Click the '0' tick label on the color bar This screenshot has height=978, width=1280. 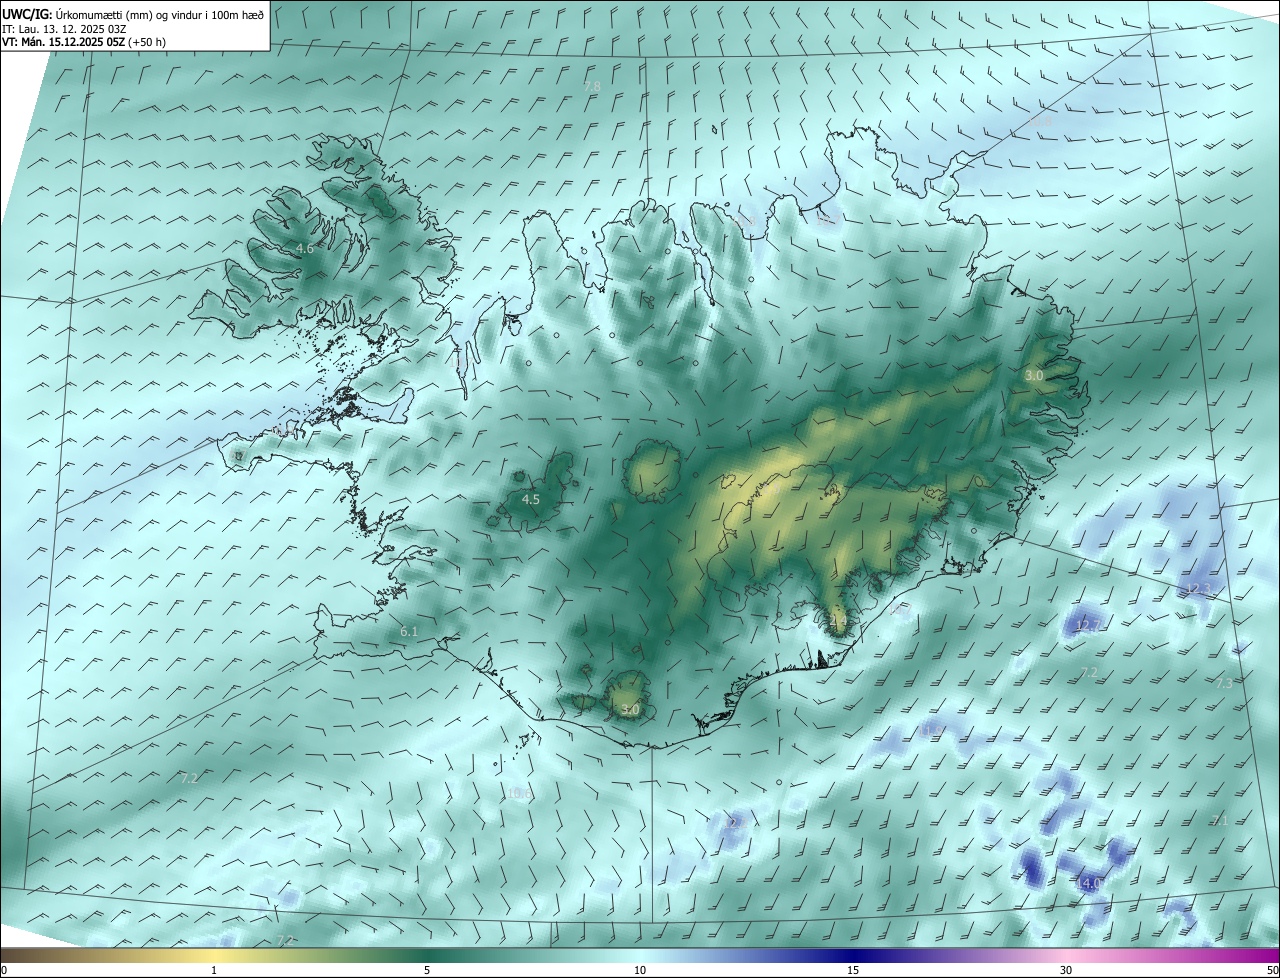4,970
